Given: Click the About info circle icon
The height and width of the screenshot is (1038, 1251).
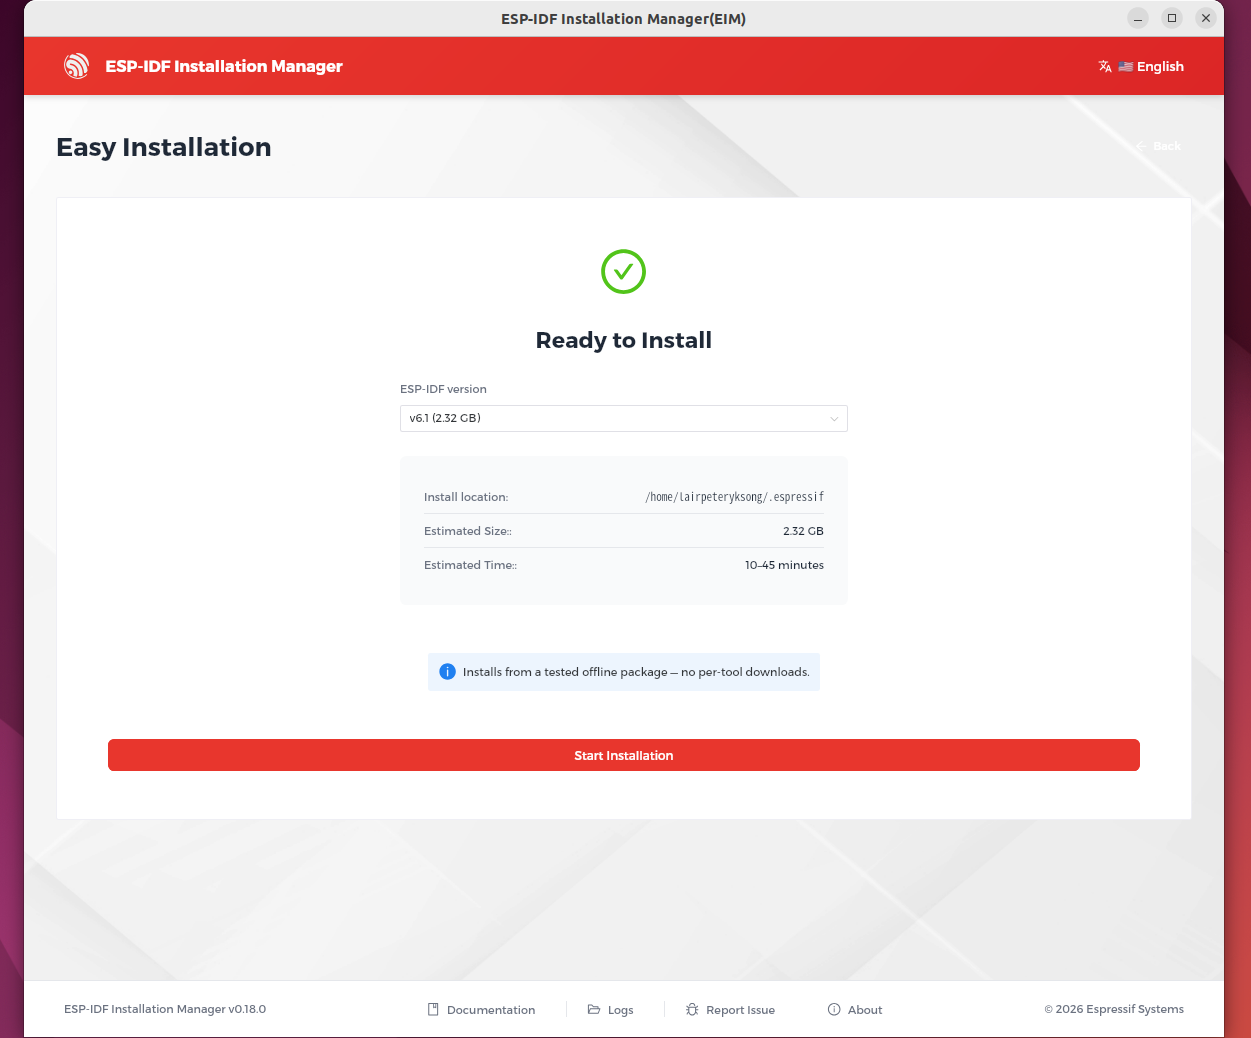Looking at the screenshot, I should pos(834,1010).
